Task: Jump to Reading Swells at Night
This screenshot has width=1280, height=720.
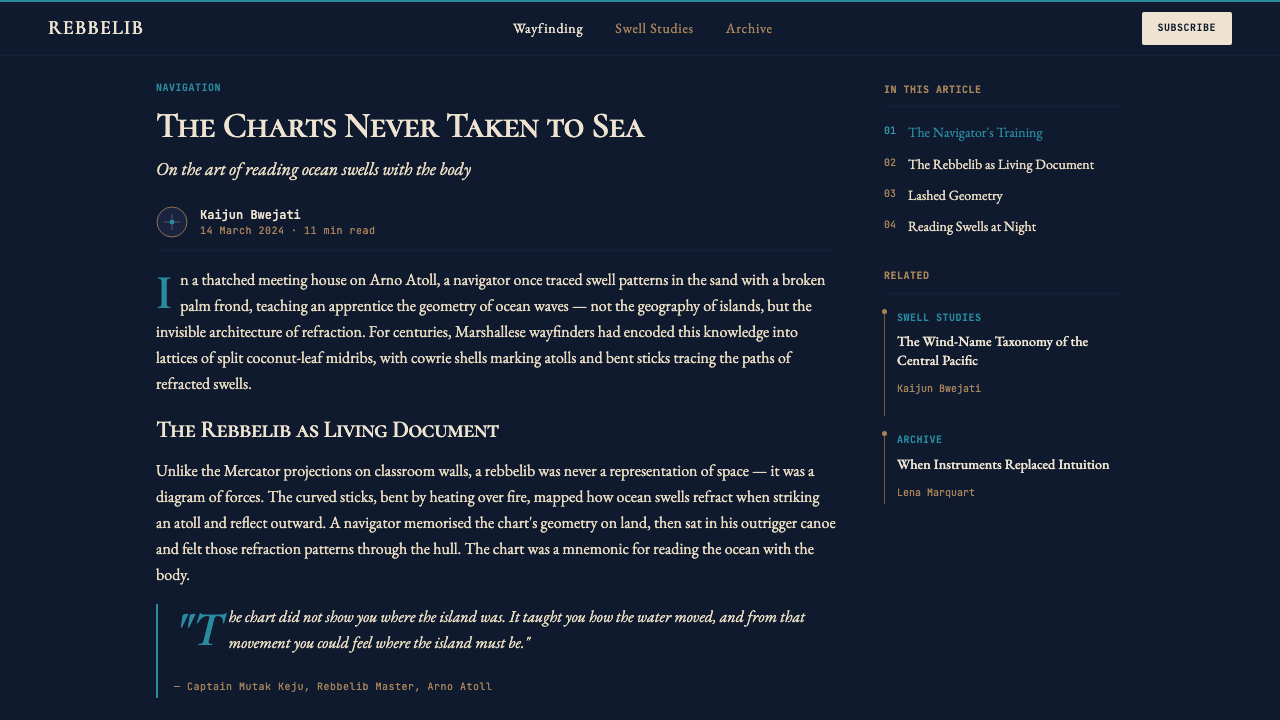Action: [x=972, y=226]
